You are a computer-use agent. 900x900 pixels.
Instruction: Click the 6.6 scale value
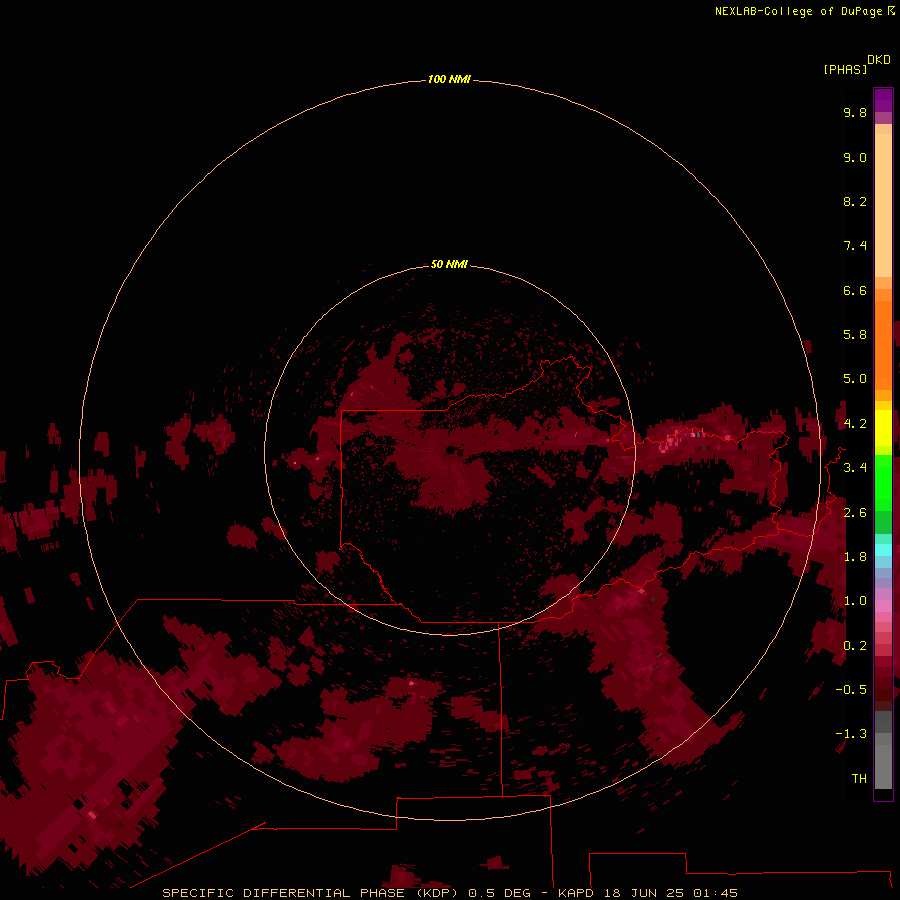[855, 291]
